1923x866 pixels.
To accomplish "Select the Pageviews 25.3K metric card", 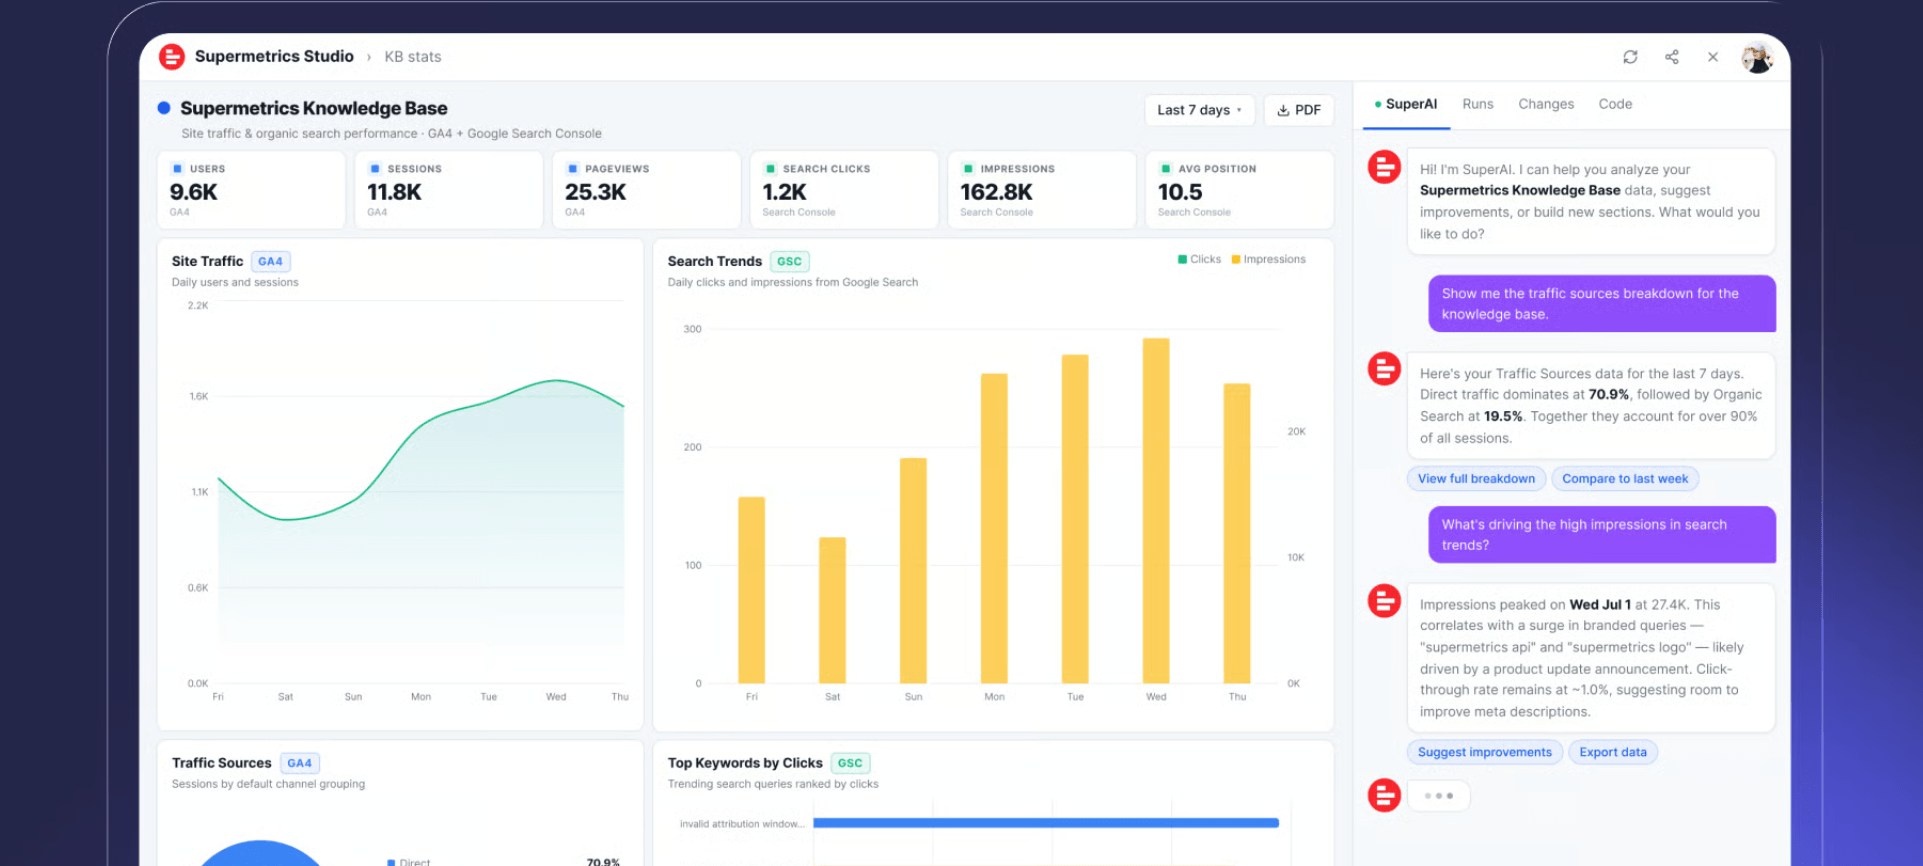I will point(646,190).
